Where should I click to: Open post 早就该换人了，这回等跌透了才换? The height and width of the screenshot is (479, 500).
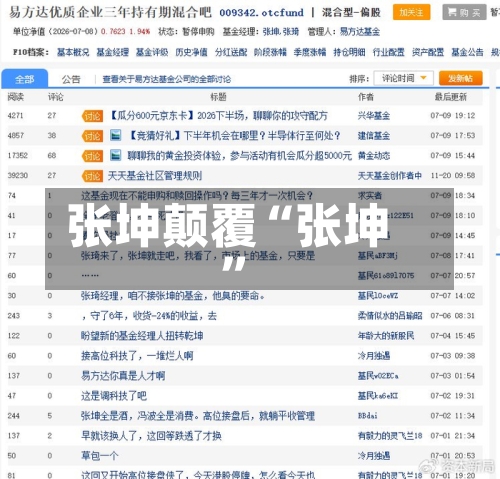click(151, 436)
